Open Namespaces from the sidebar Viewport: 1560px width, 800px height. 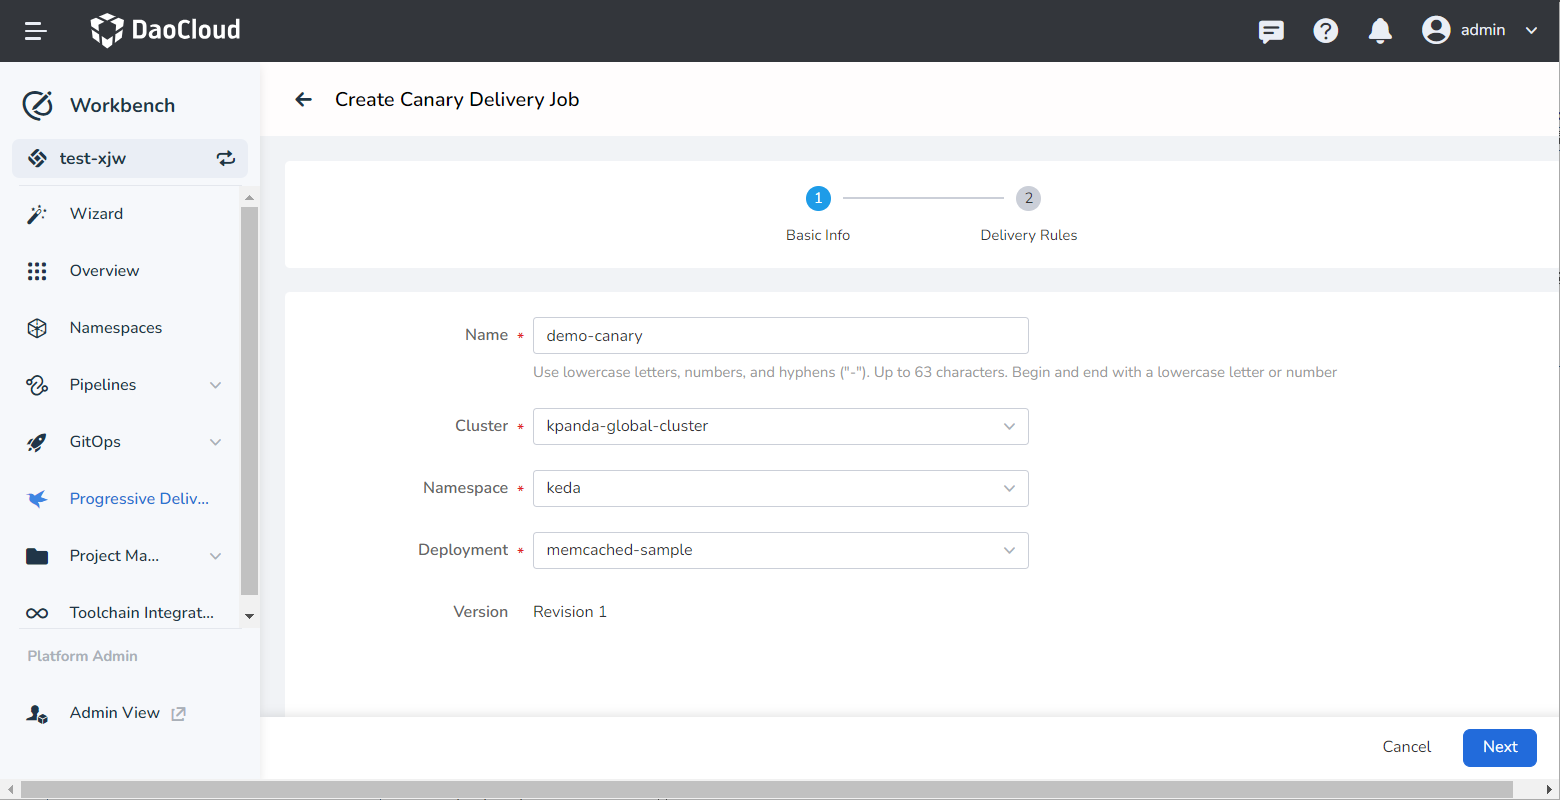point(116,327)
